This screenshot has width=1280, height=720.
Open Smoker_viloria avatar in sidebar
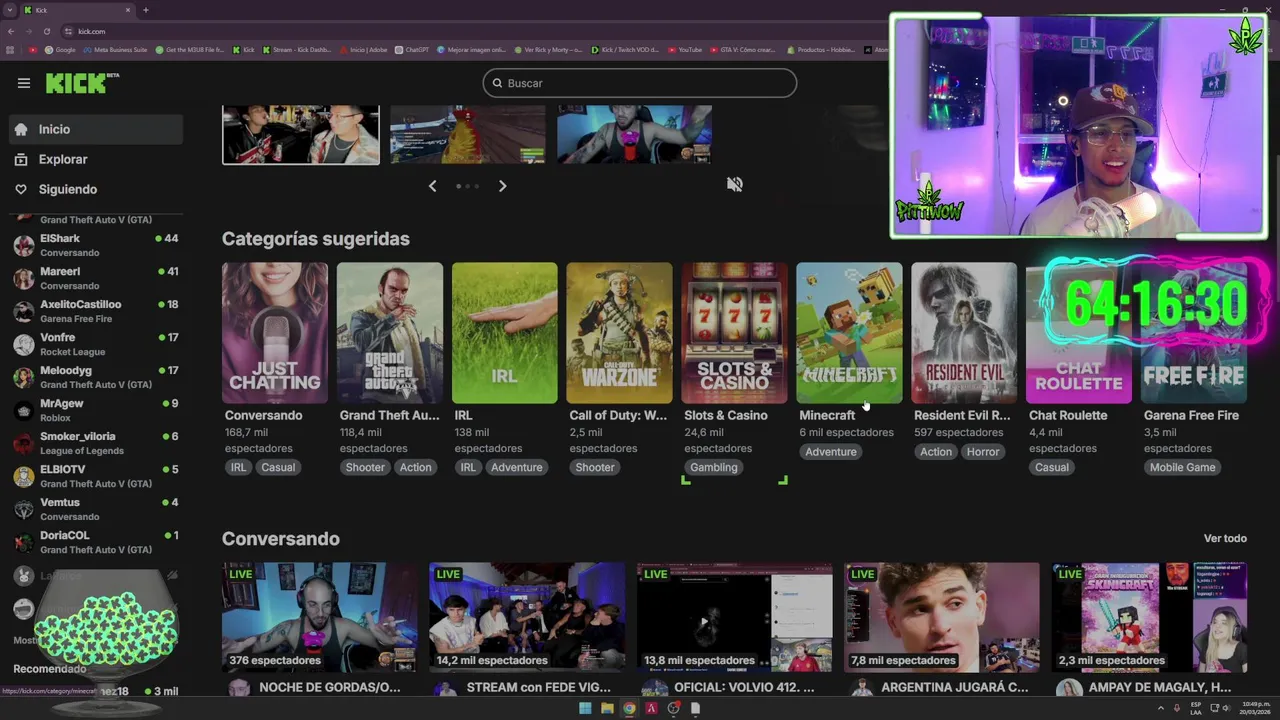(x=24, y=443)
